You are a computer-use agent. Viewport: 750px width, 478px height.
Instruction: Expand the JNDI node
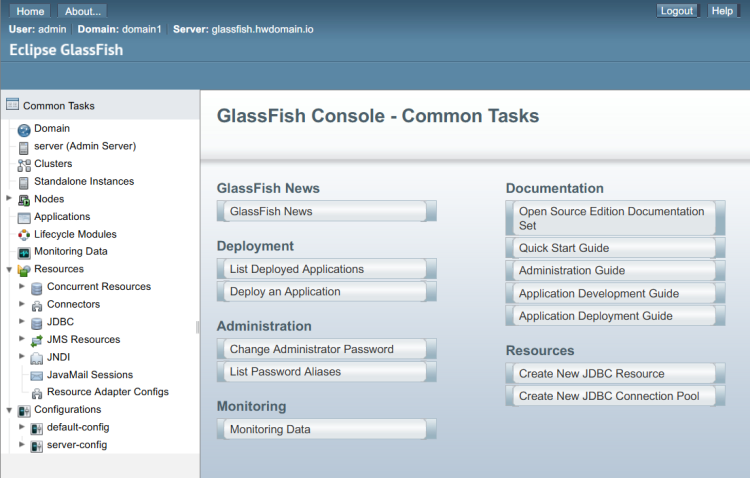click(x=22, y=356)
